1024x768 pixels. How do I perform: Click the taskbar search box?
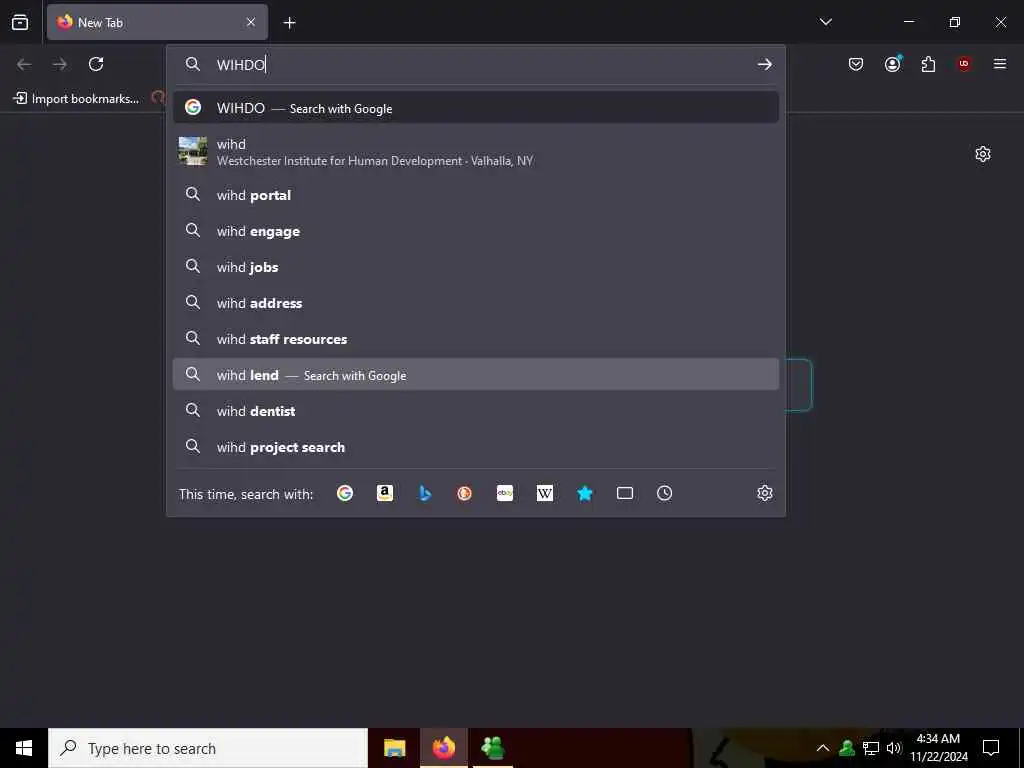tap(208, 748)
